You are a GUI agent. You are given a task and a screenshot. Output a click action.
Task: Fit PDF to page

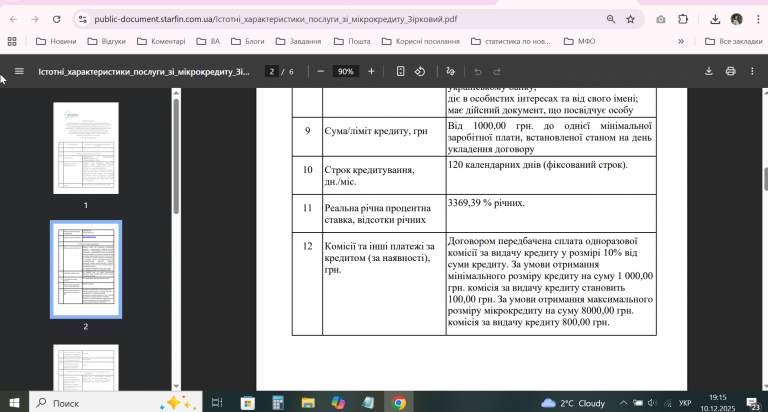400,72
